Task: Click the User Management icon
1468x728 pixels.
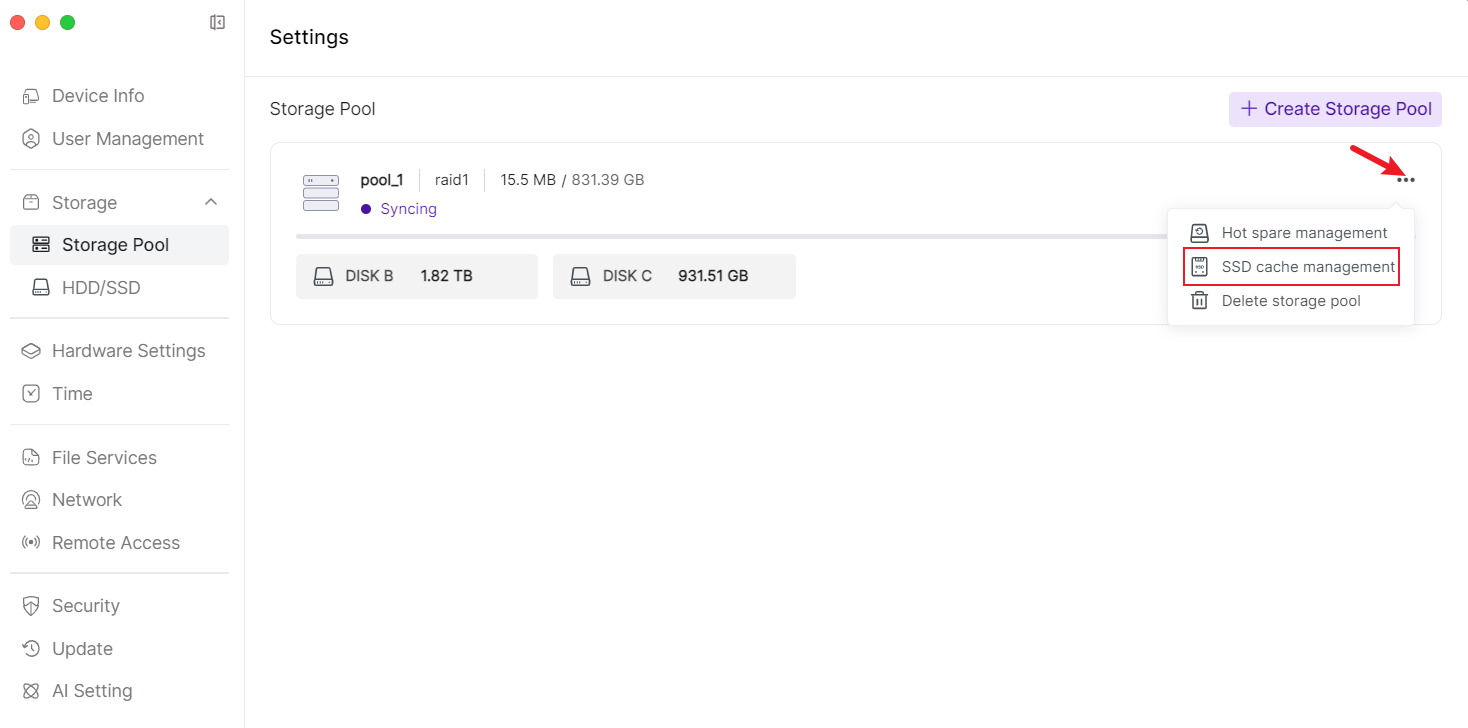Action: (32, 139)
